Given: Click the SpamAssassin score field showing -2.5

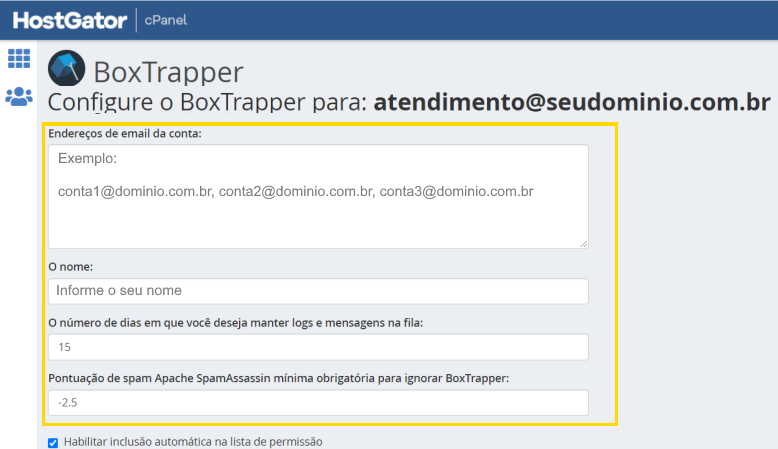Looking at the screenshot, I should click(318, 402).
